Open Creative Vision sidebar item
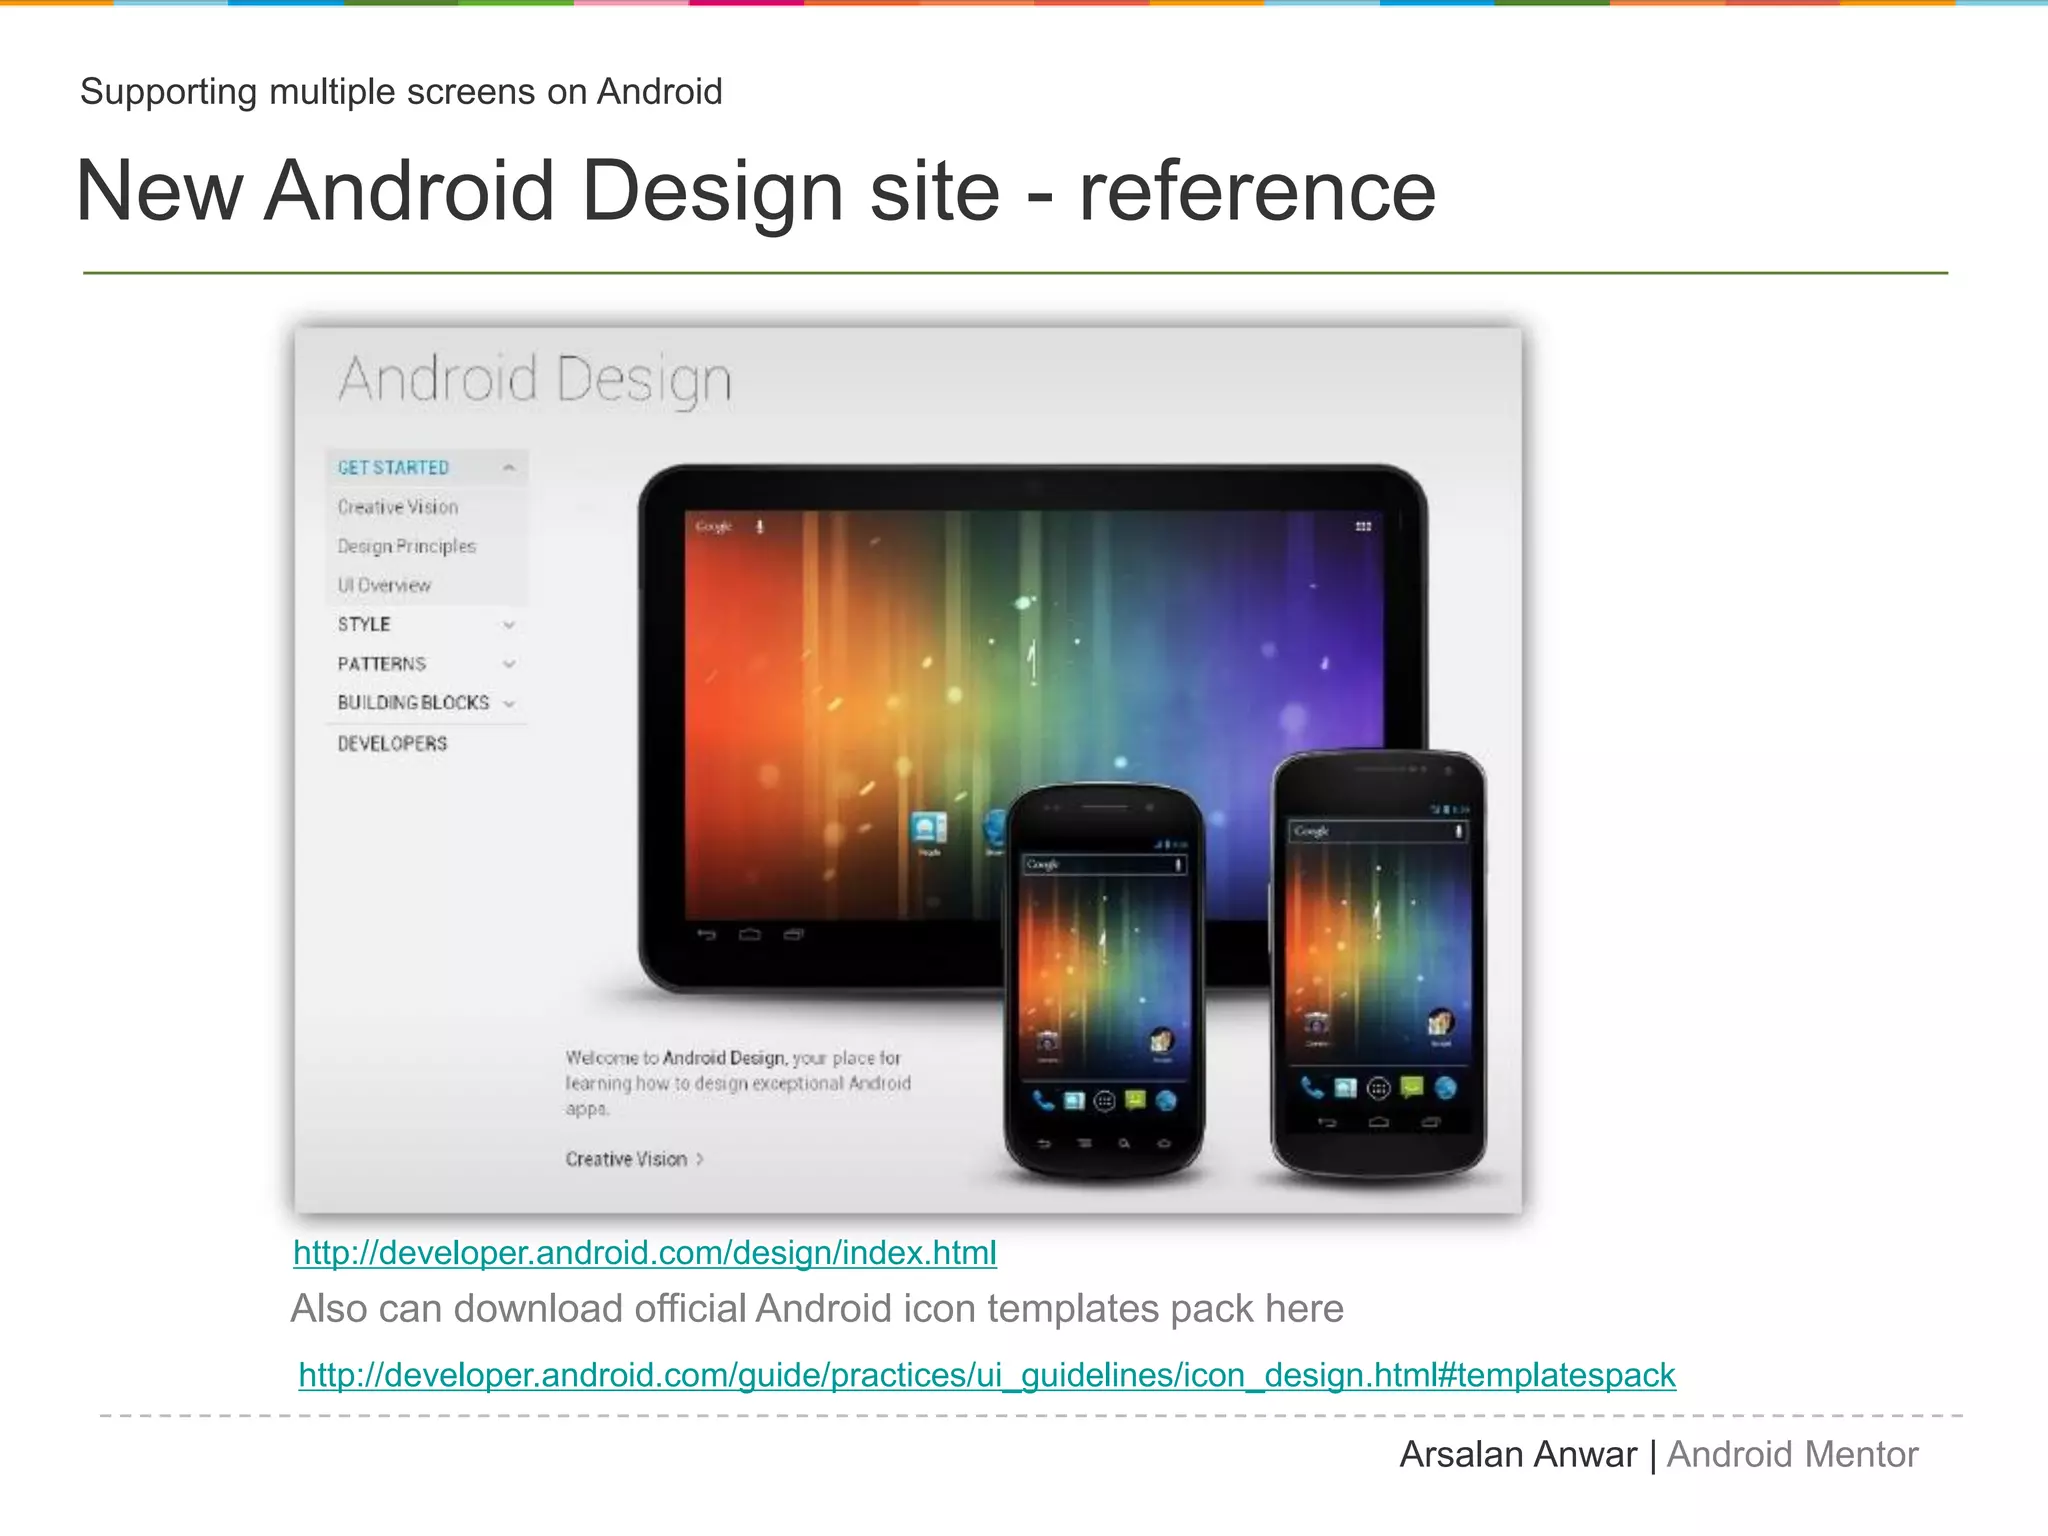The image size is (2048, 1536). pos(398,507)
